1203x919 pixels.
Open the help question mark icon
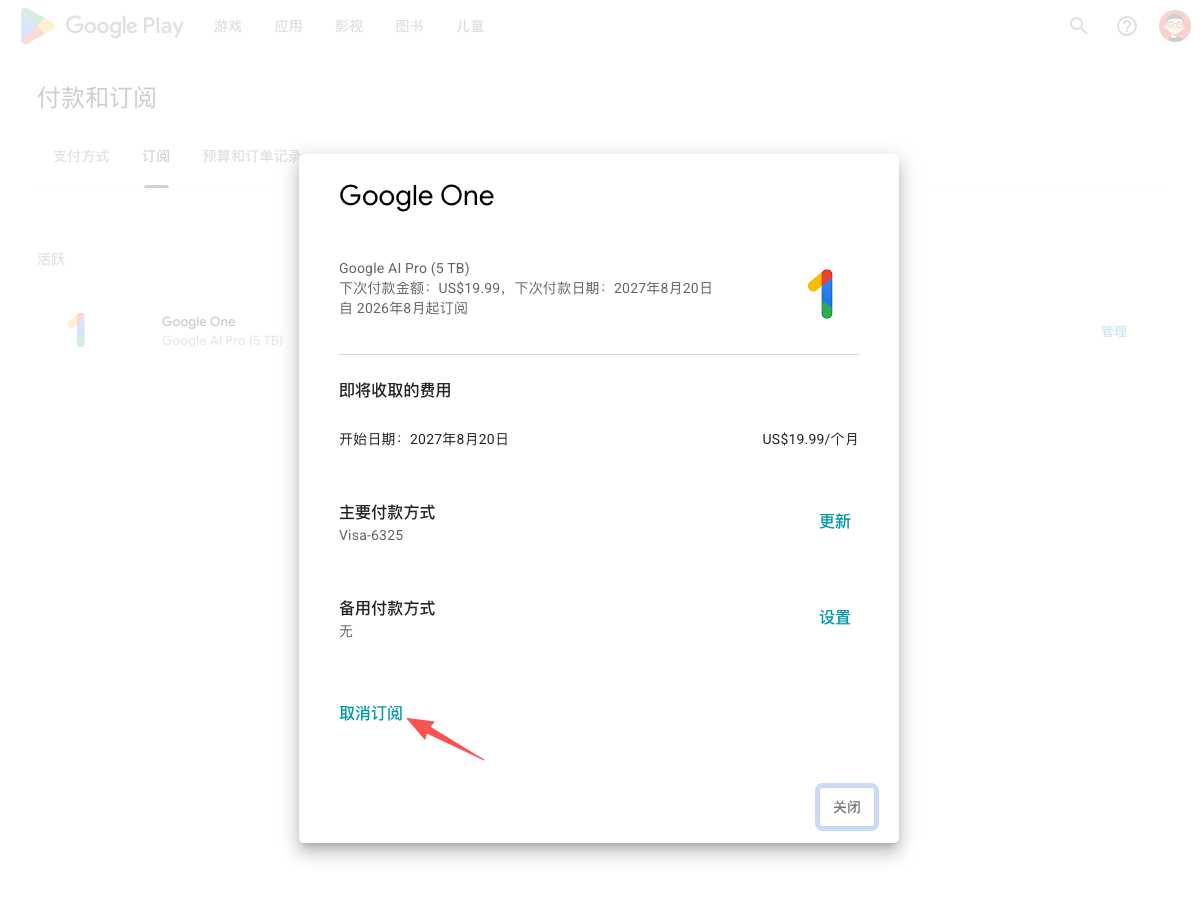click(x=1127, y=26)
